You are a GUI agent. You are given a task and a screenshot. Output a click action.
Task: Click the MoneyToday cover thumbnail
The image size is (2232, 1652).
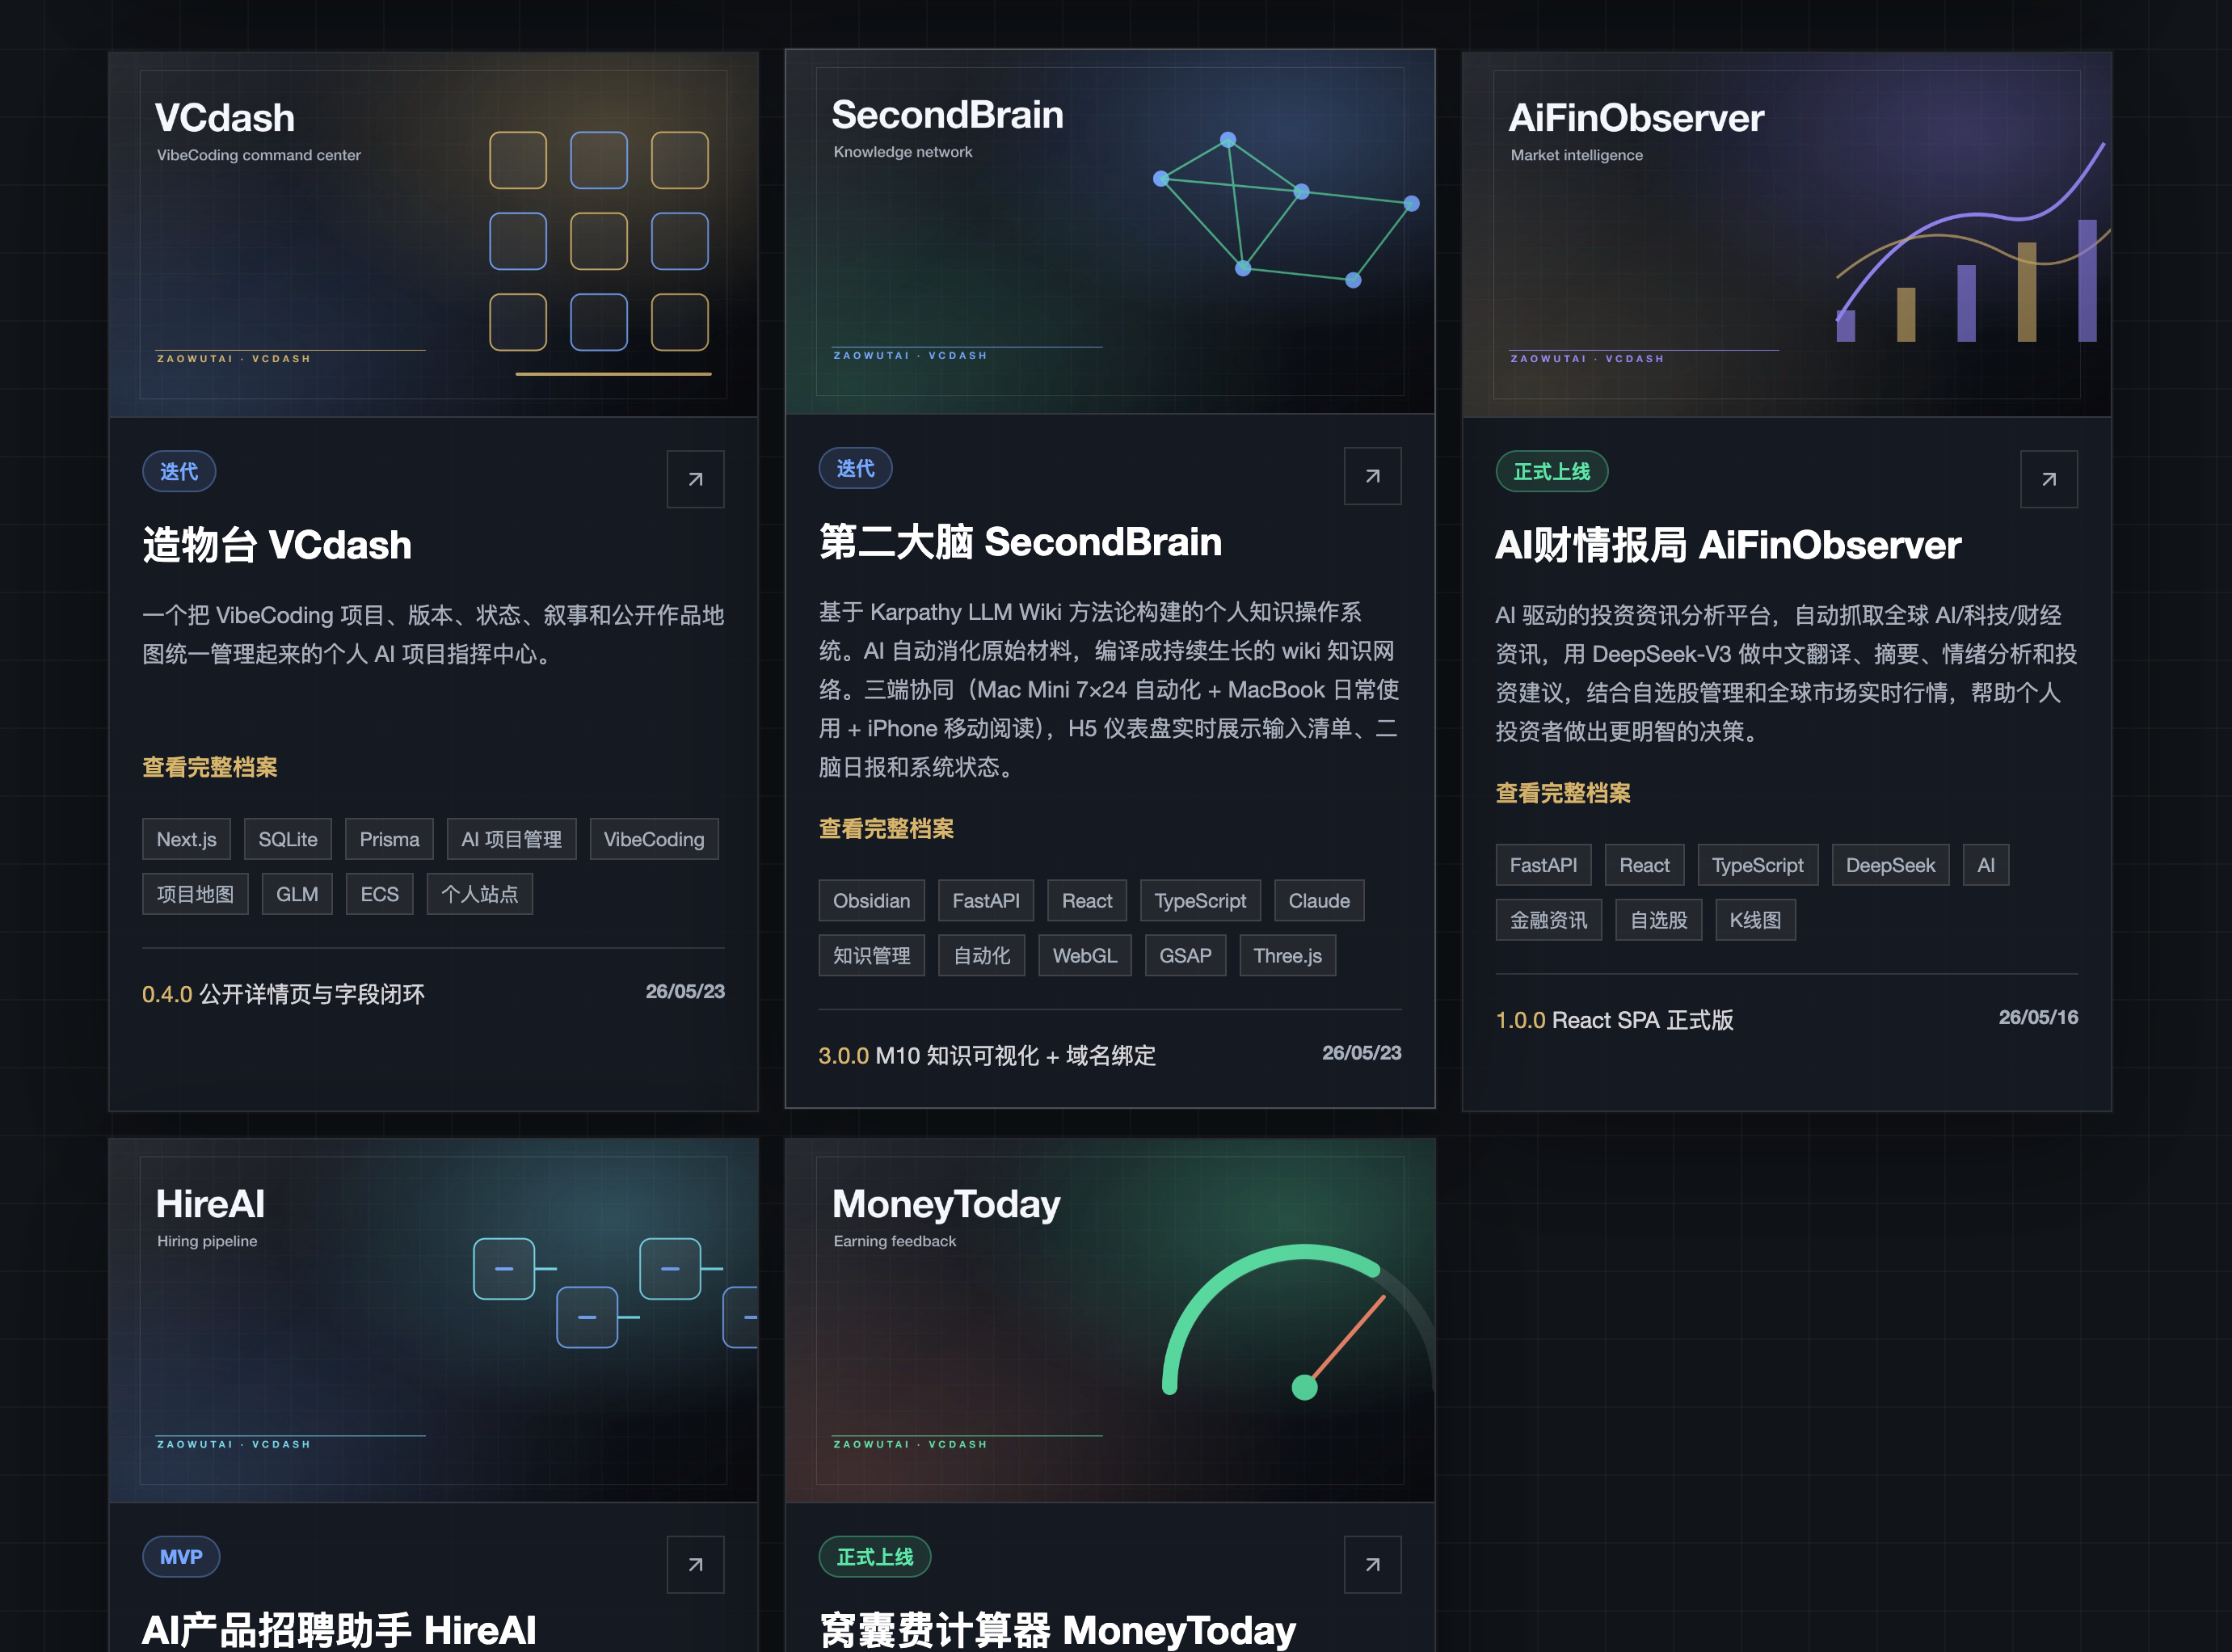[1110, 1320]
